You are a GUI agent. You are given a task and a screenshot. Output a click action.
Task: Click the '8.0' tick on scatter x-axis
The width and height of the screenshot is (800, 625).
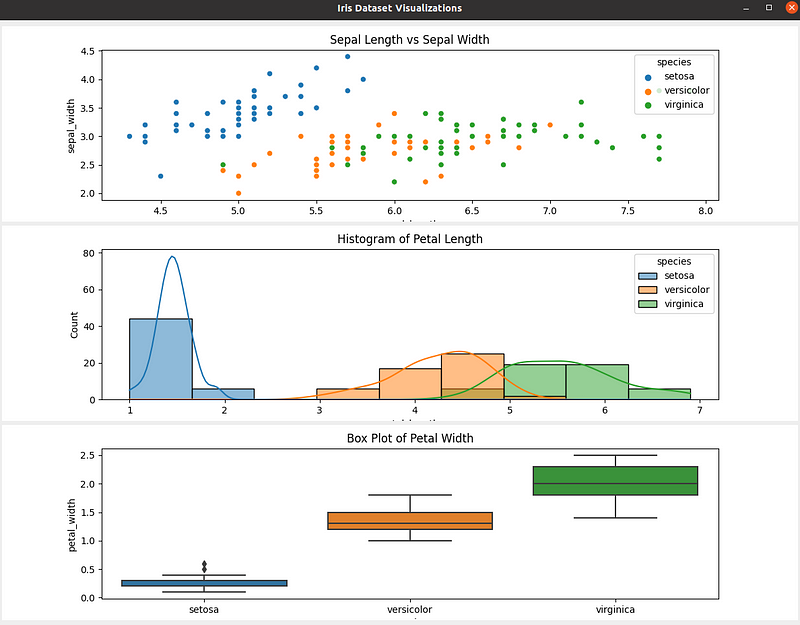click(706, 211)
